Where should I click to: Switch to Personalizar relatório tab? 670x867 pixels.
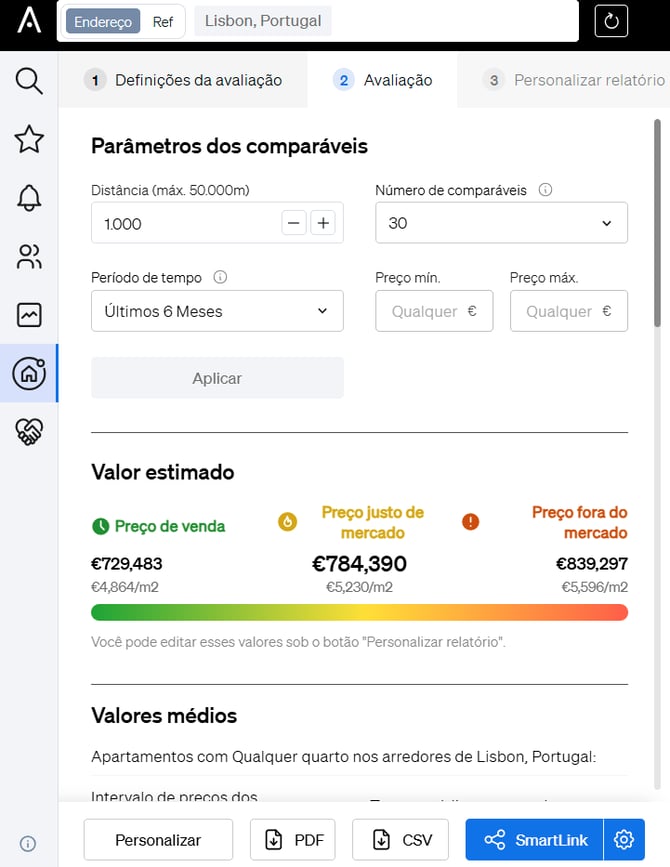tap(576, 80)
